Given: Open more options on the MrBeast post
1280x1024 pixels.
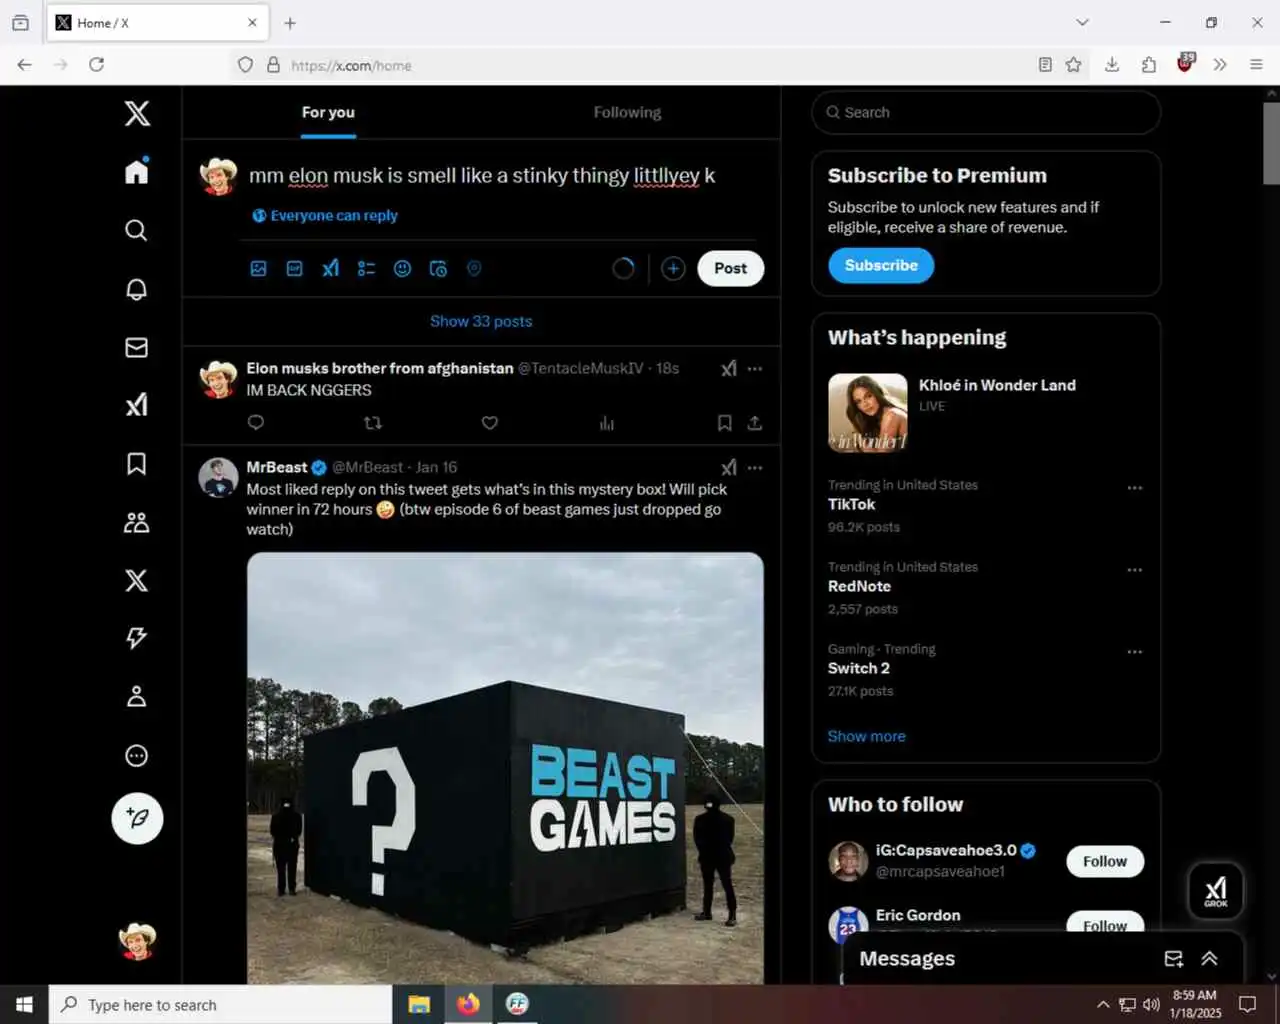Looking at the screenshot, I should point(755,467).
